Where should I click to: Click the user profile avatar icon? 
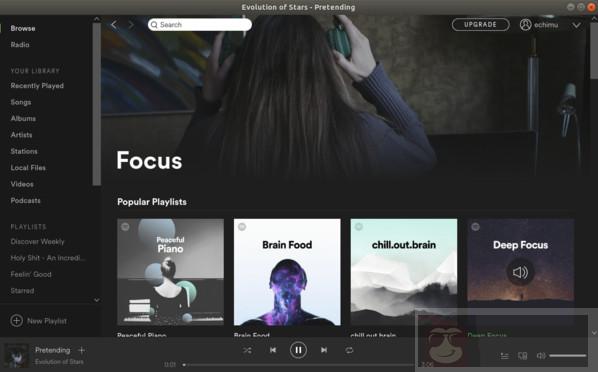tap(525, 25)
